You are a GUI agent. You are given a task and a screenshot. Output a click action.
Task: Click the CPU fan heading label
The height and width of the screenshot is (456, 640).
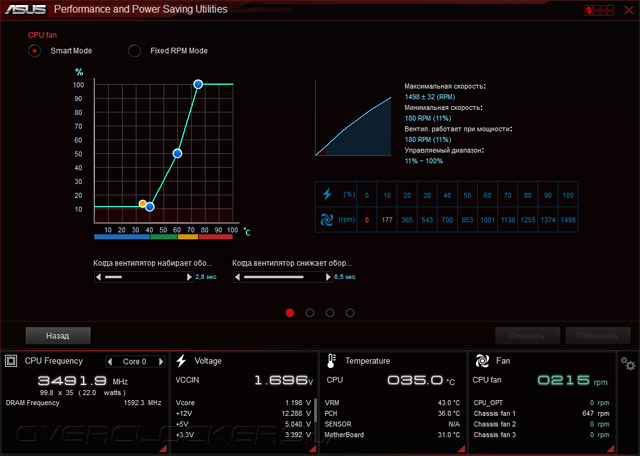(x=42, y=35)
